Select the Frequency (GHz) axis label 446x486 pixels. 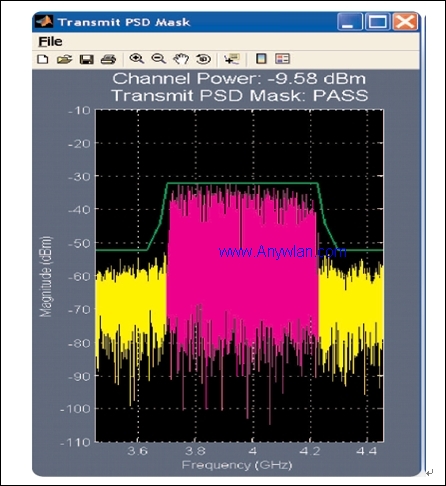pyautogui.click(x=237, y=465)
